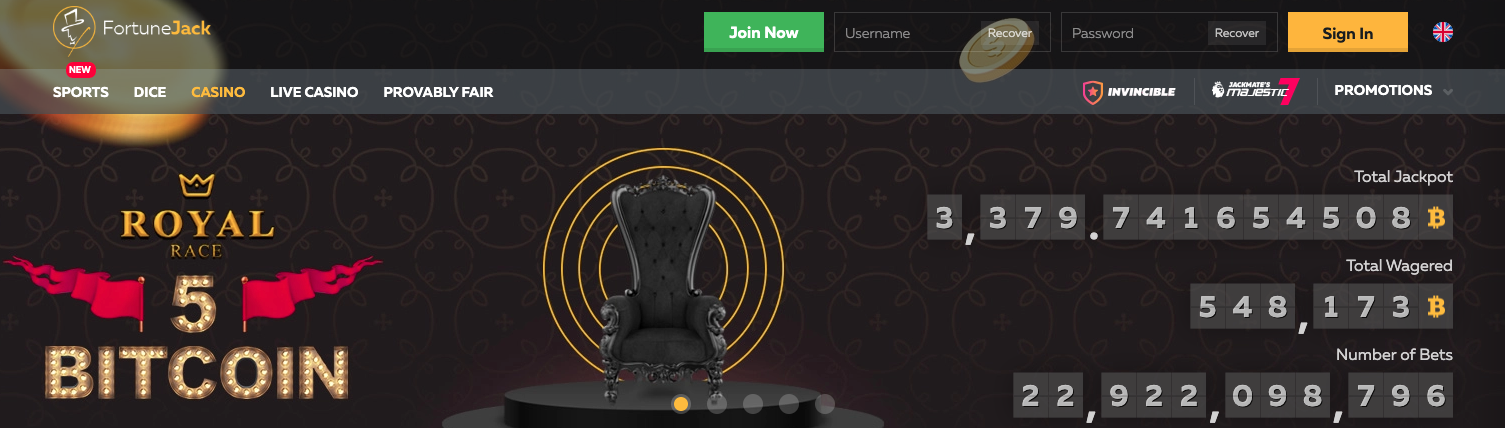Open the UK flag language selector

pos(1443,32)
